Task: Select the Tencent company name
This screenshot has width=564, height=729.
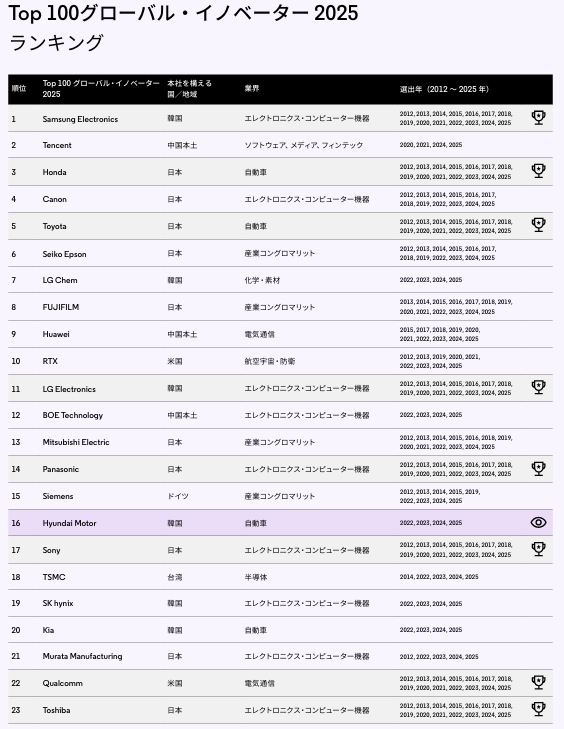Action: click(x=57, y=145)
